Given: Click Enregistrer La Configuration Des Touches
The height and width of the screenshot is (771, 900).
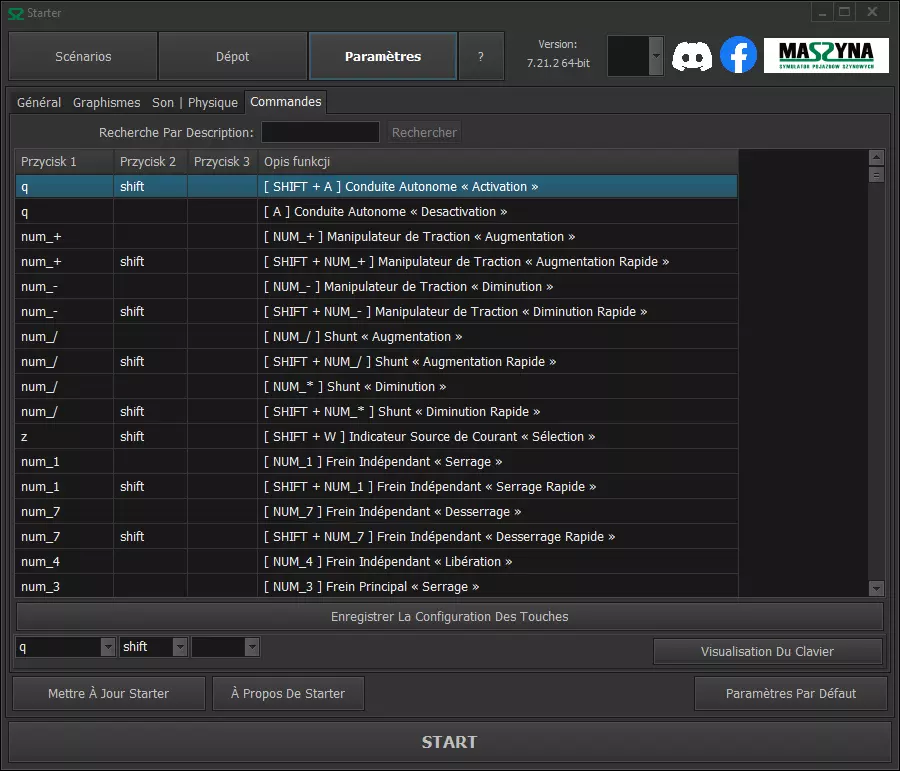Looking at the screenshot, I should tap(449, 617).
